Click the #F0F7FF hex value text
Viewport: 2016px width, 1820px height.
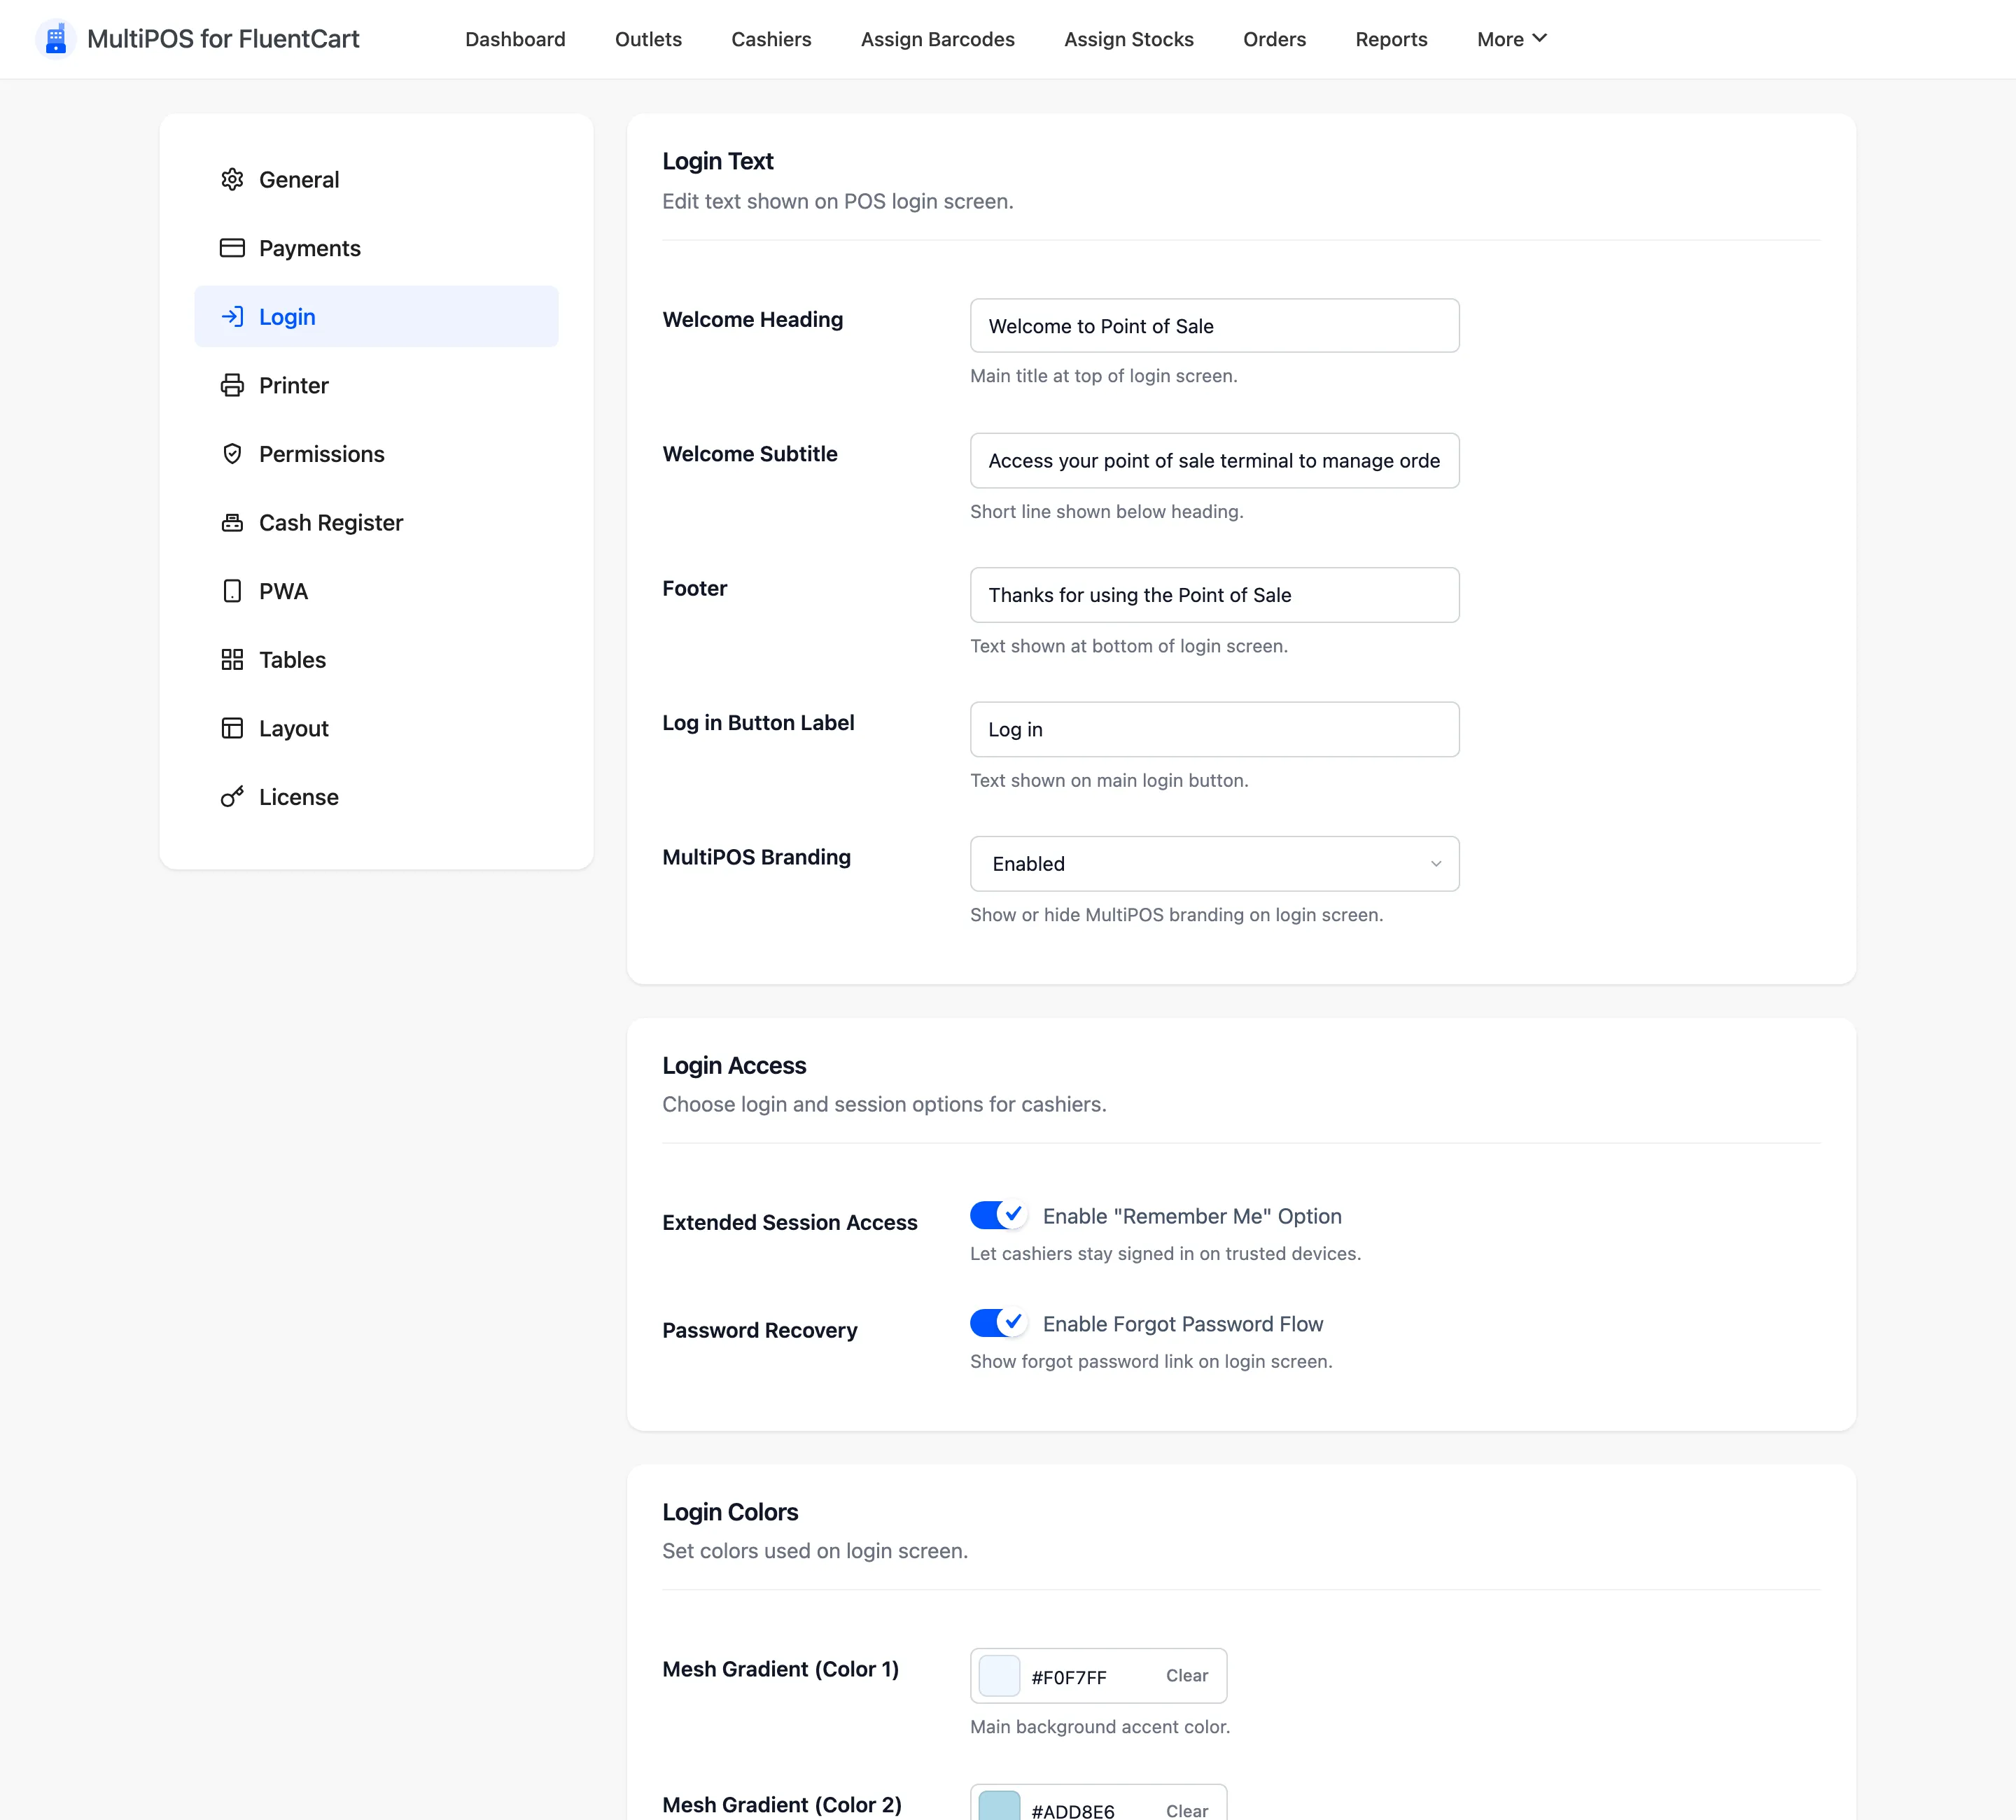coord(1069,1677)
